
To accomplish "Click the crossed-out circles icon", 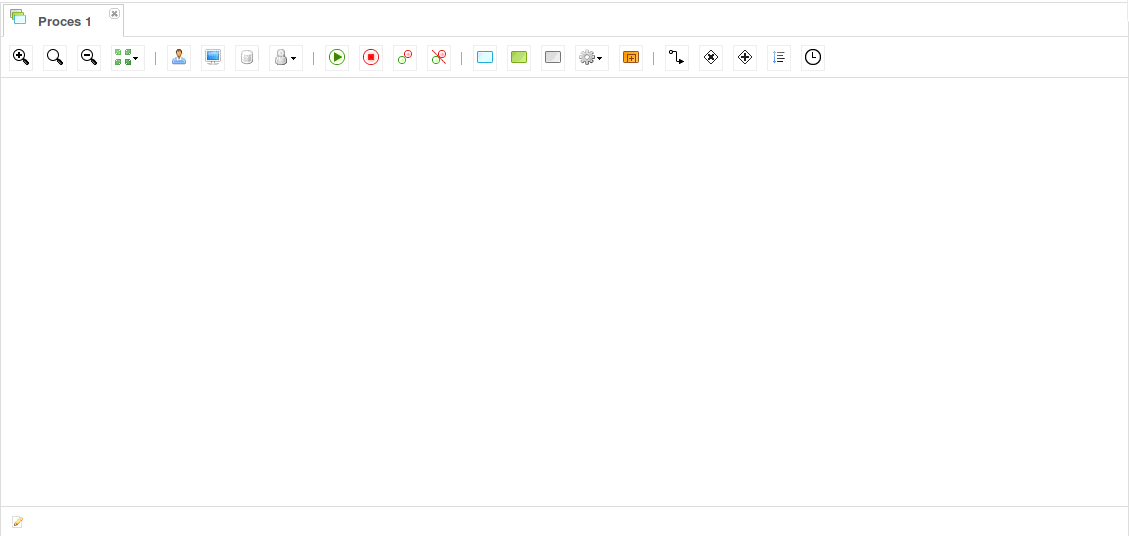I will pyautogui.click(x=439, y=58).
